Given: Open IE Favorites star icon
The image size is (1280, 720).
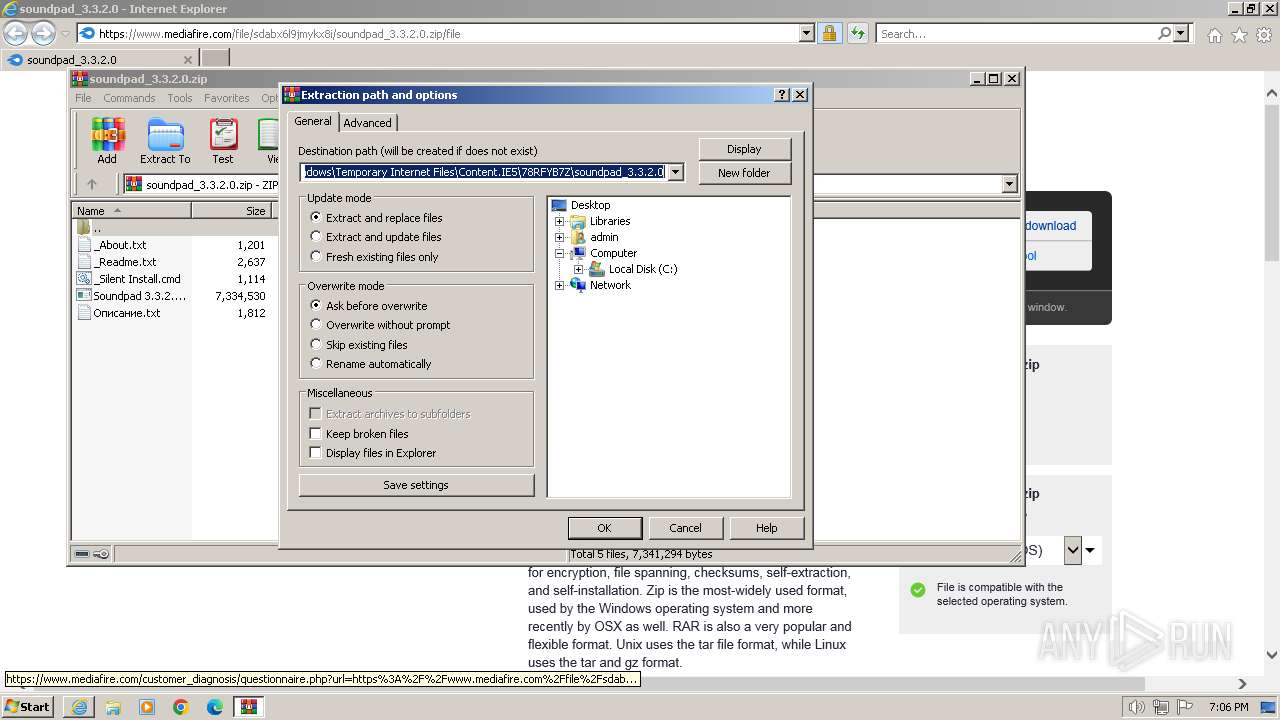Looking at the screenshot, I should click(1239, 35).
